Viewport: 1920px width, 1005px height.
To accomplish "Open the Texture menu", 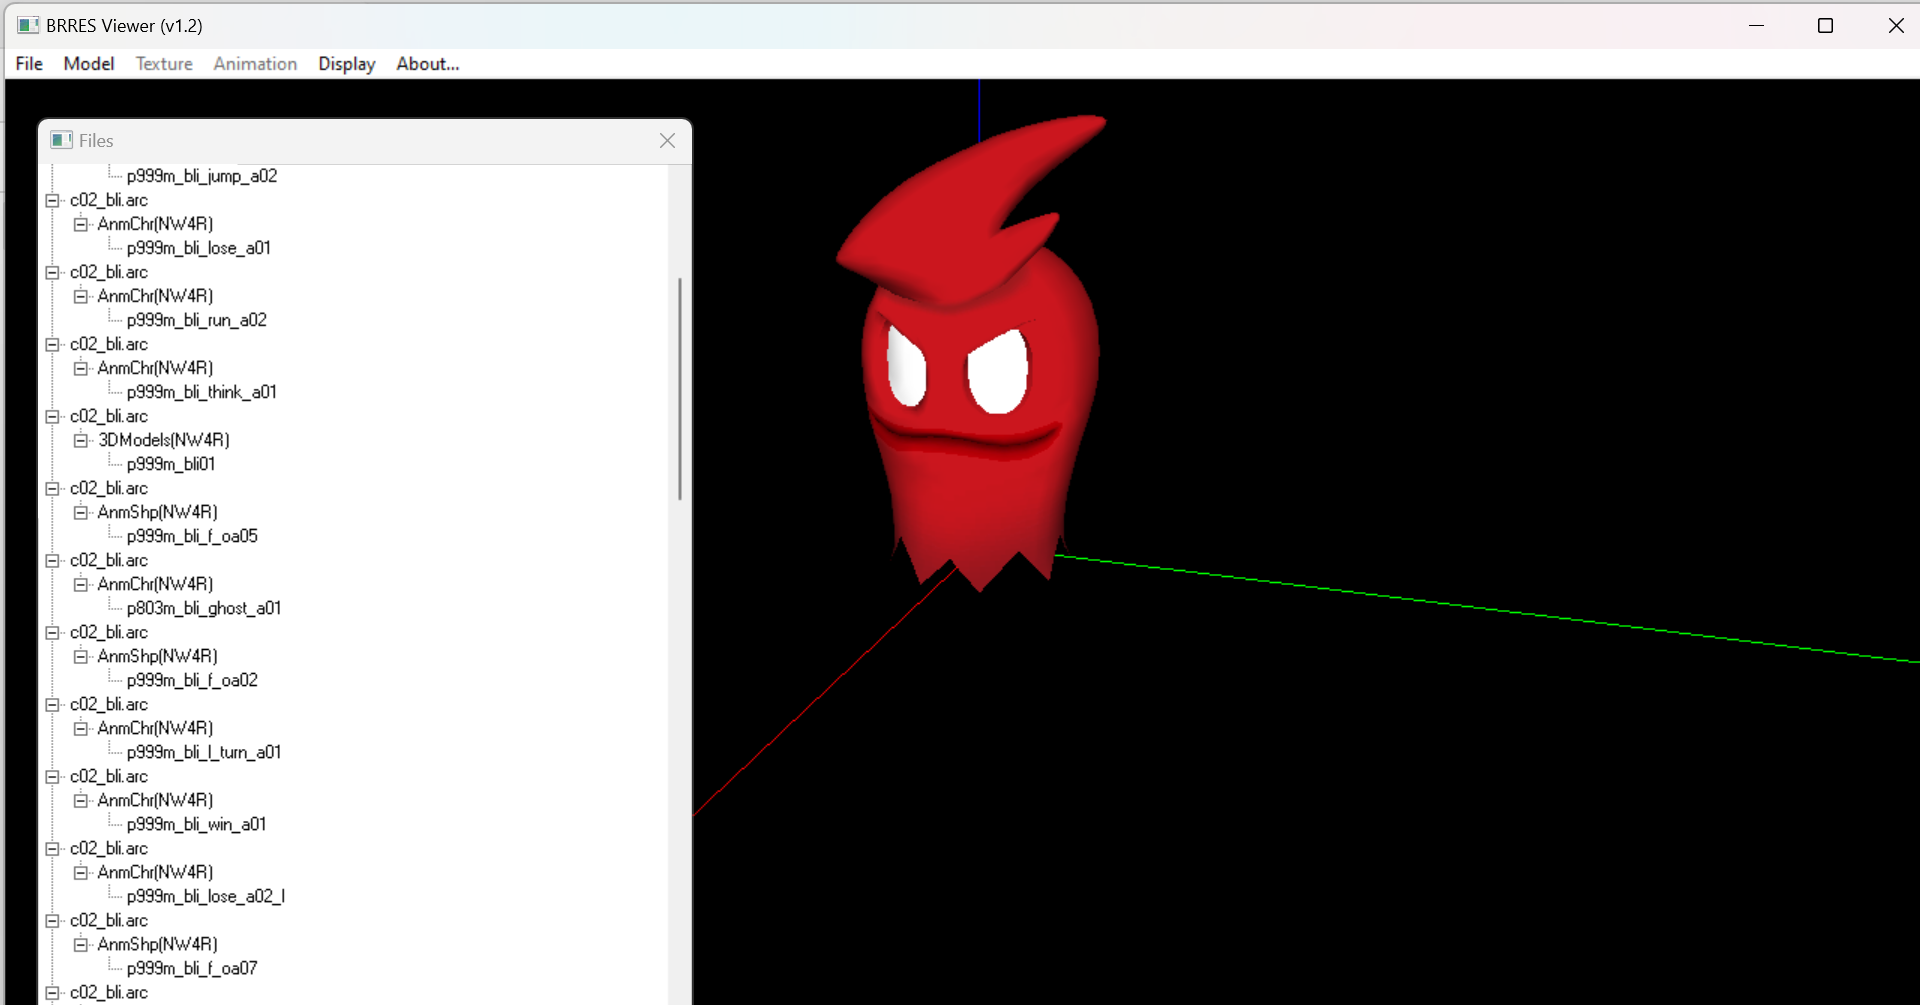I will tap(164, 64).
